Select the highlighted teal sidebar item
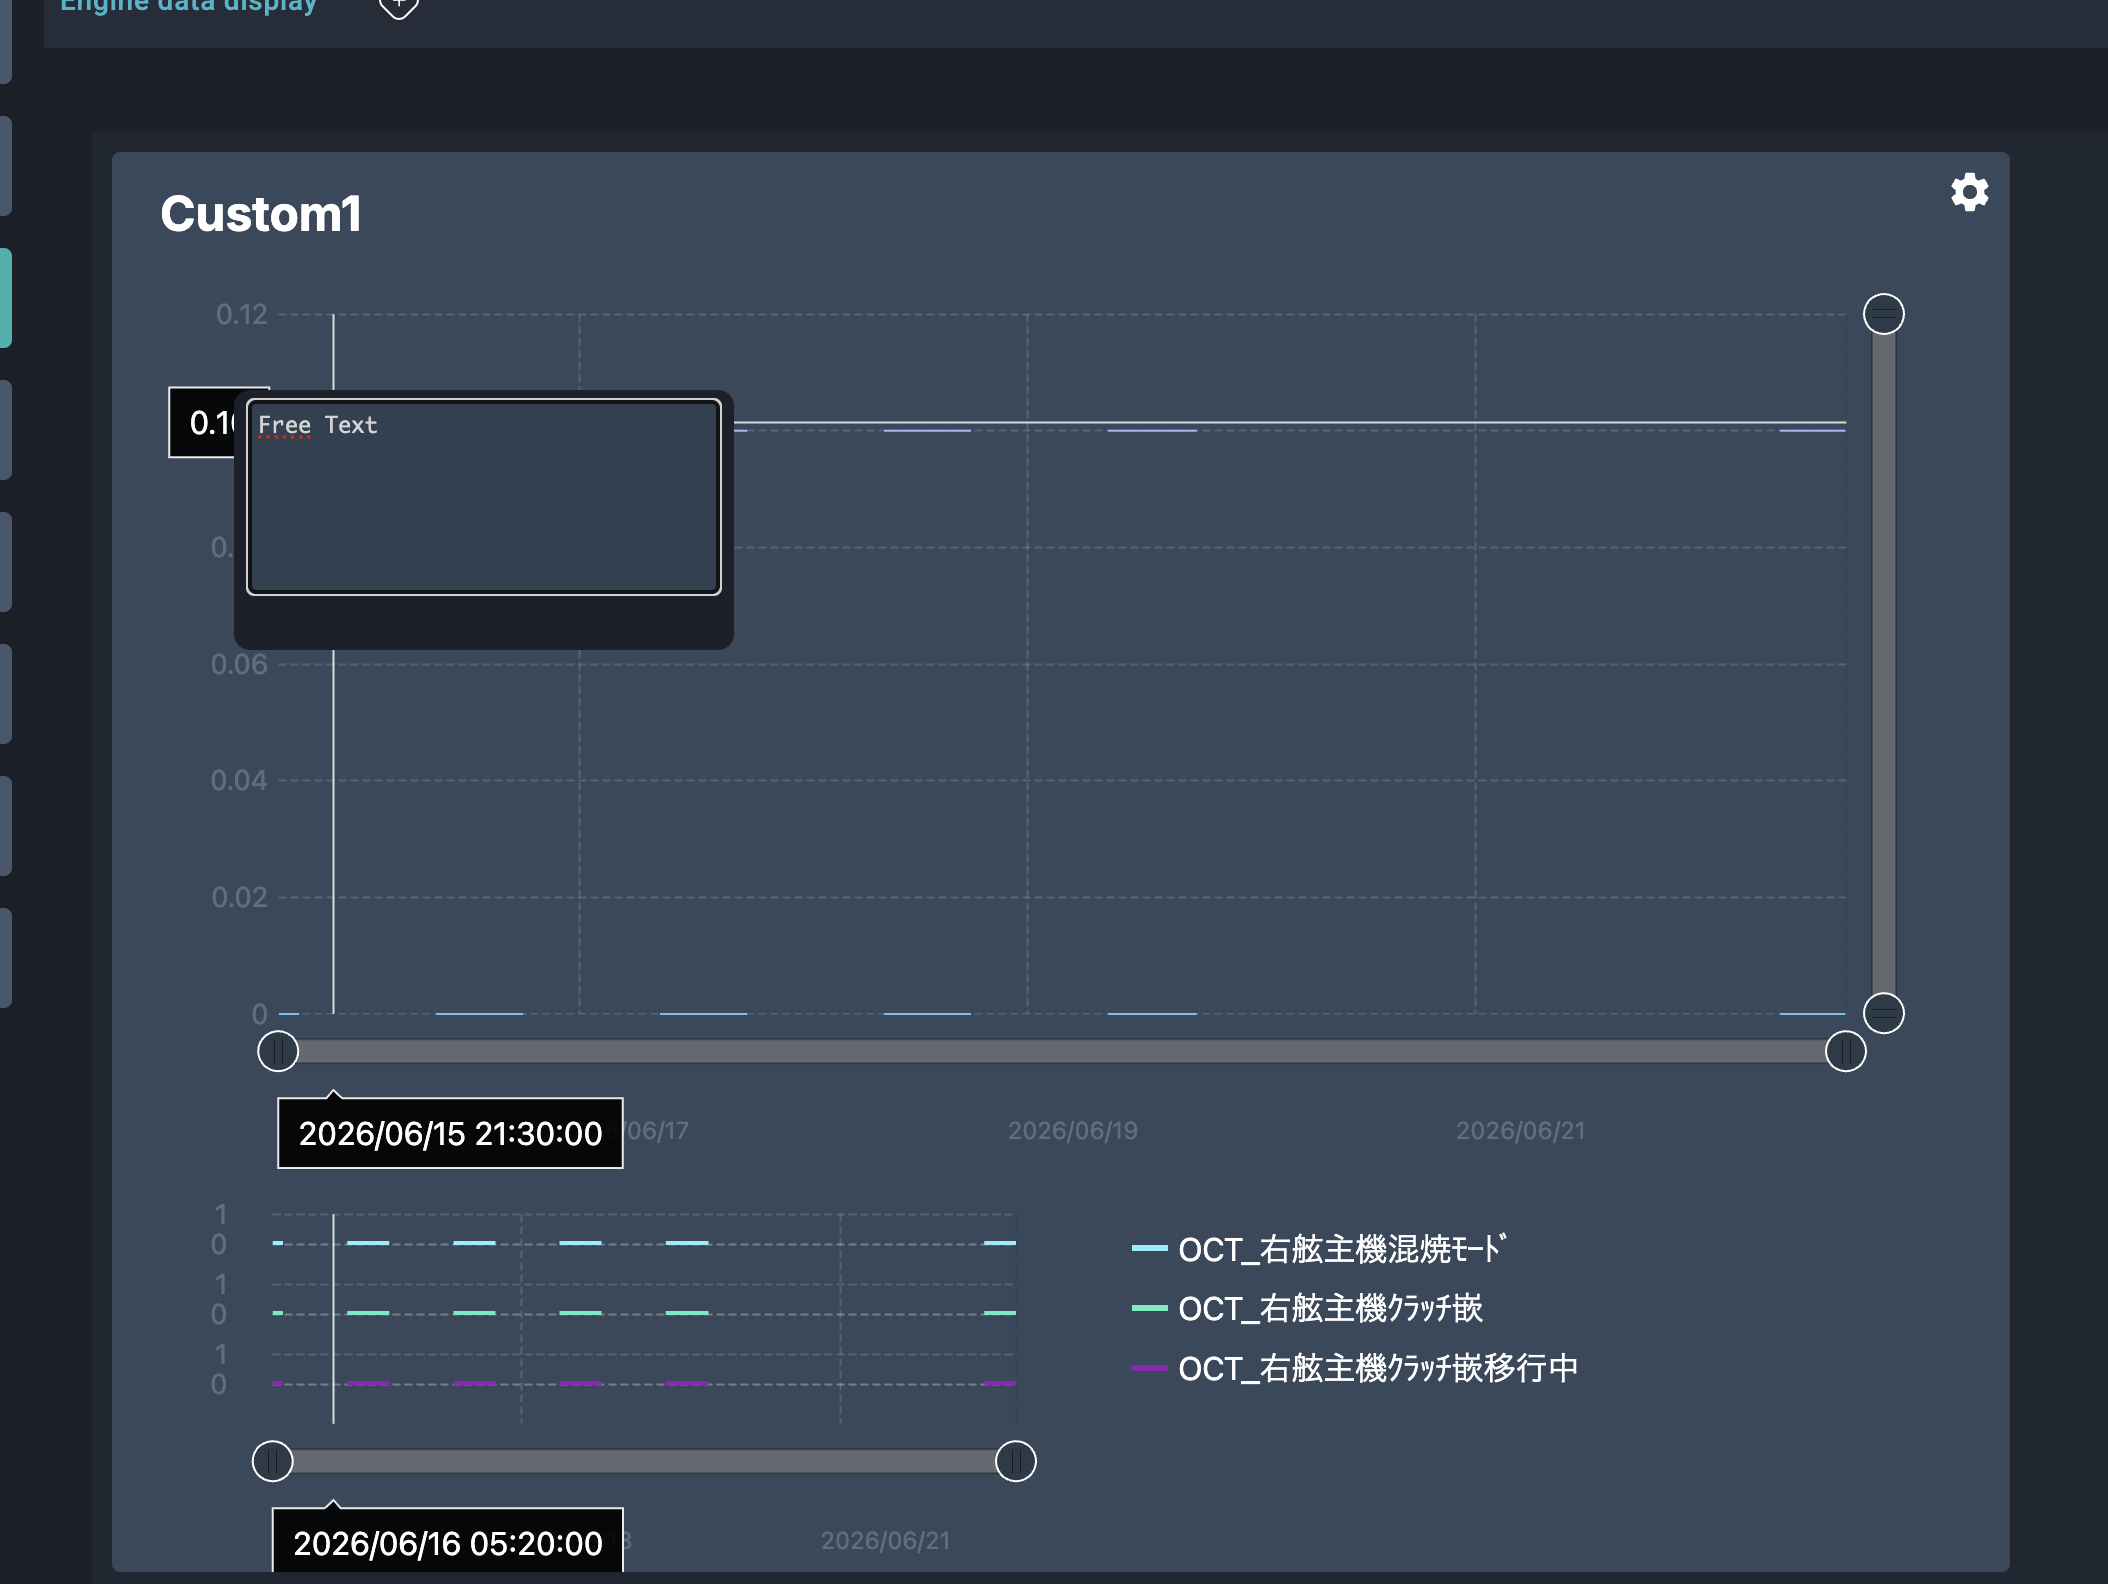The height and width of the screenshot is (1584, 2108). (6, 297)
